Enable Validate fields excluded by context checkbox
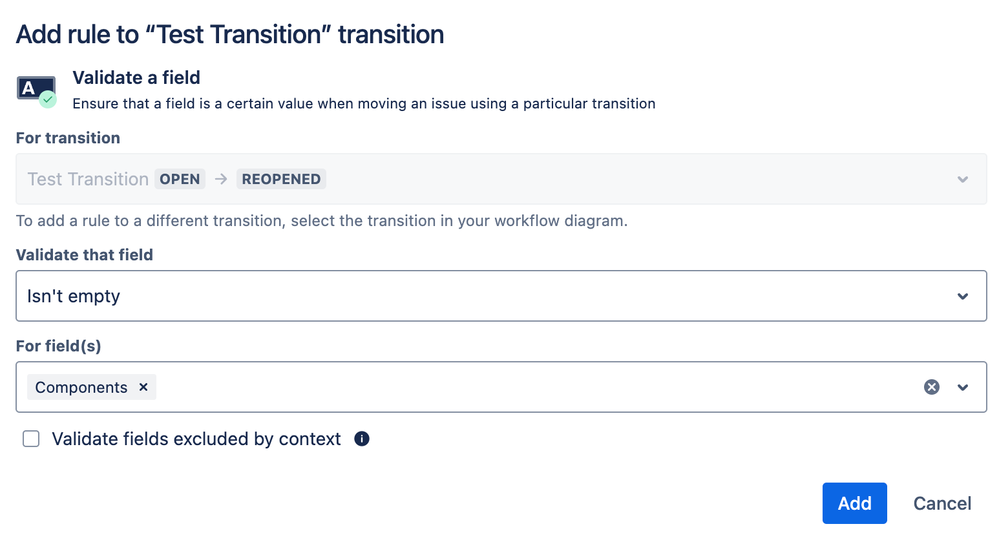 (31, 439)
